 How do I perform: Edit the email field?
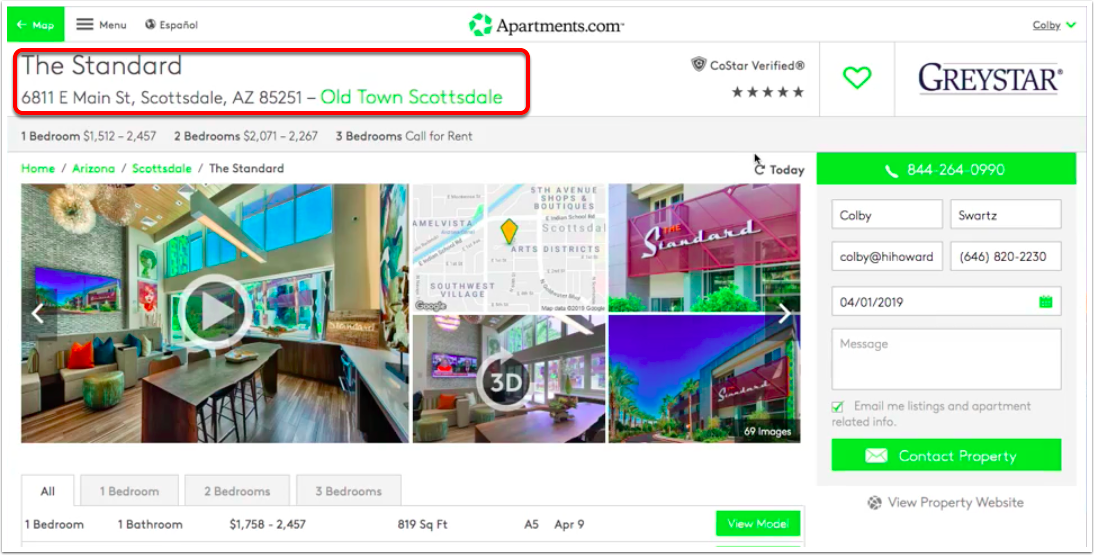[887, 256]
